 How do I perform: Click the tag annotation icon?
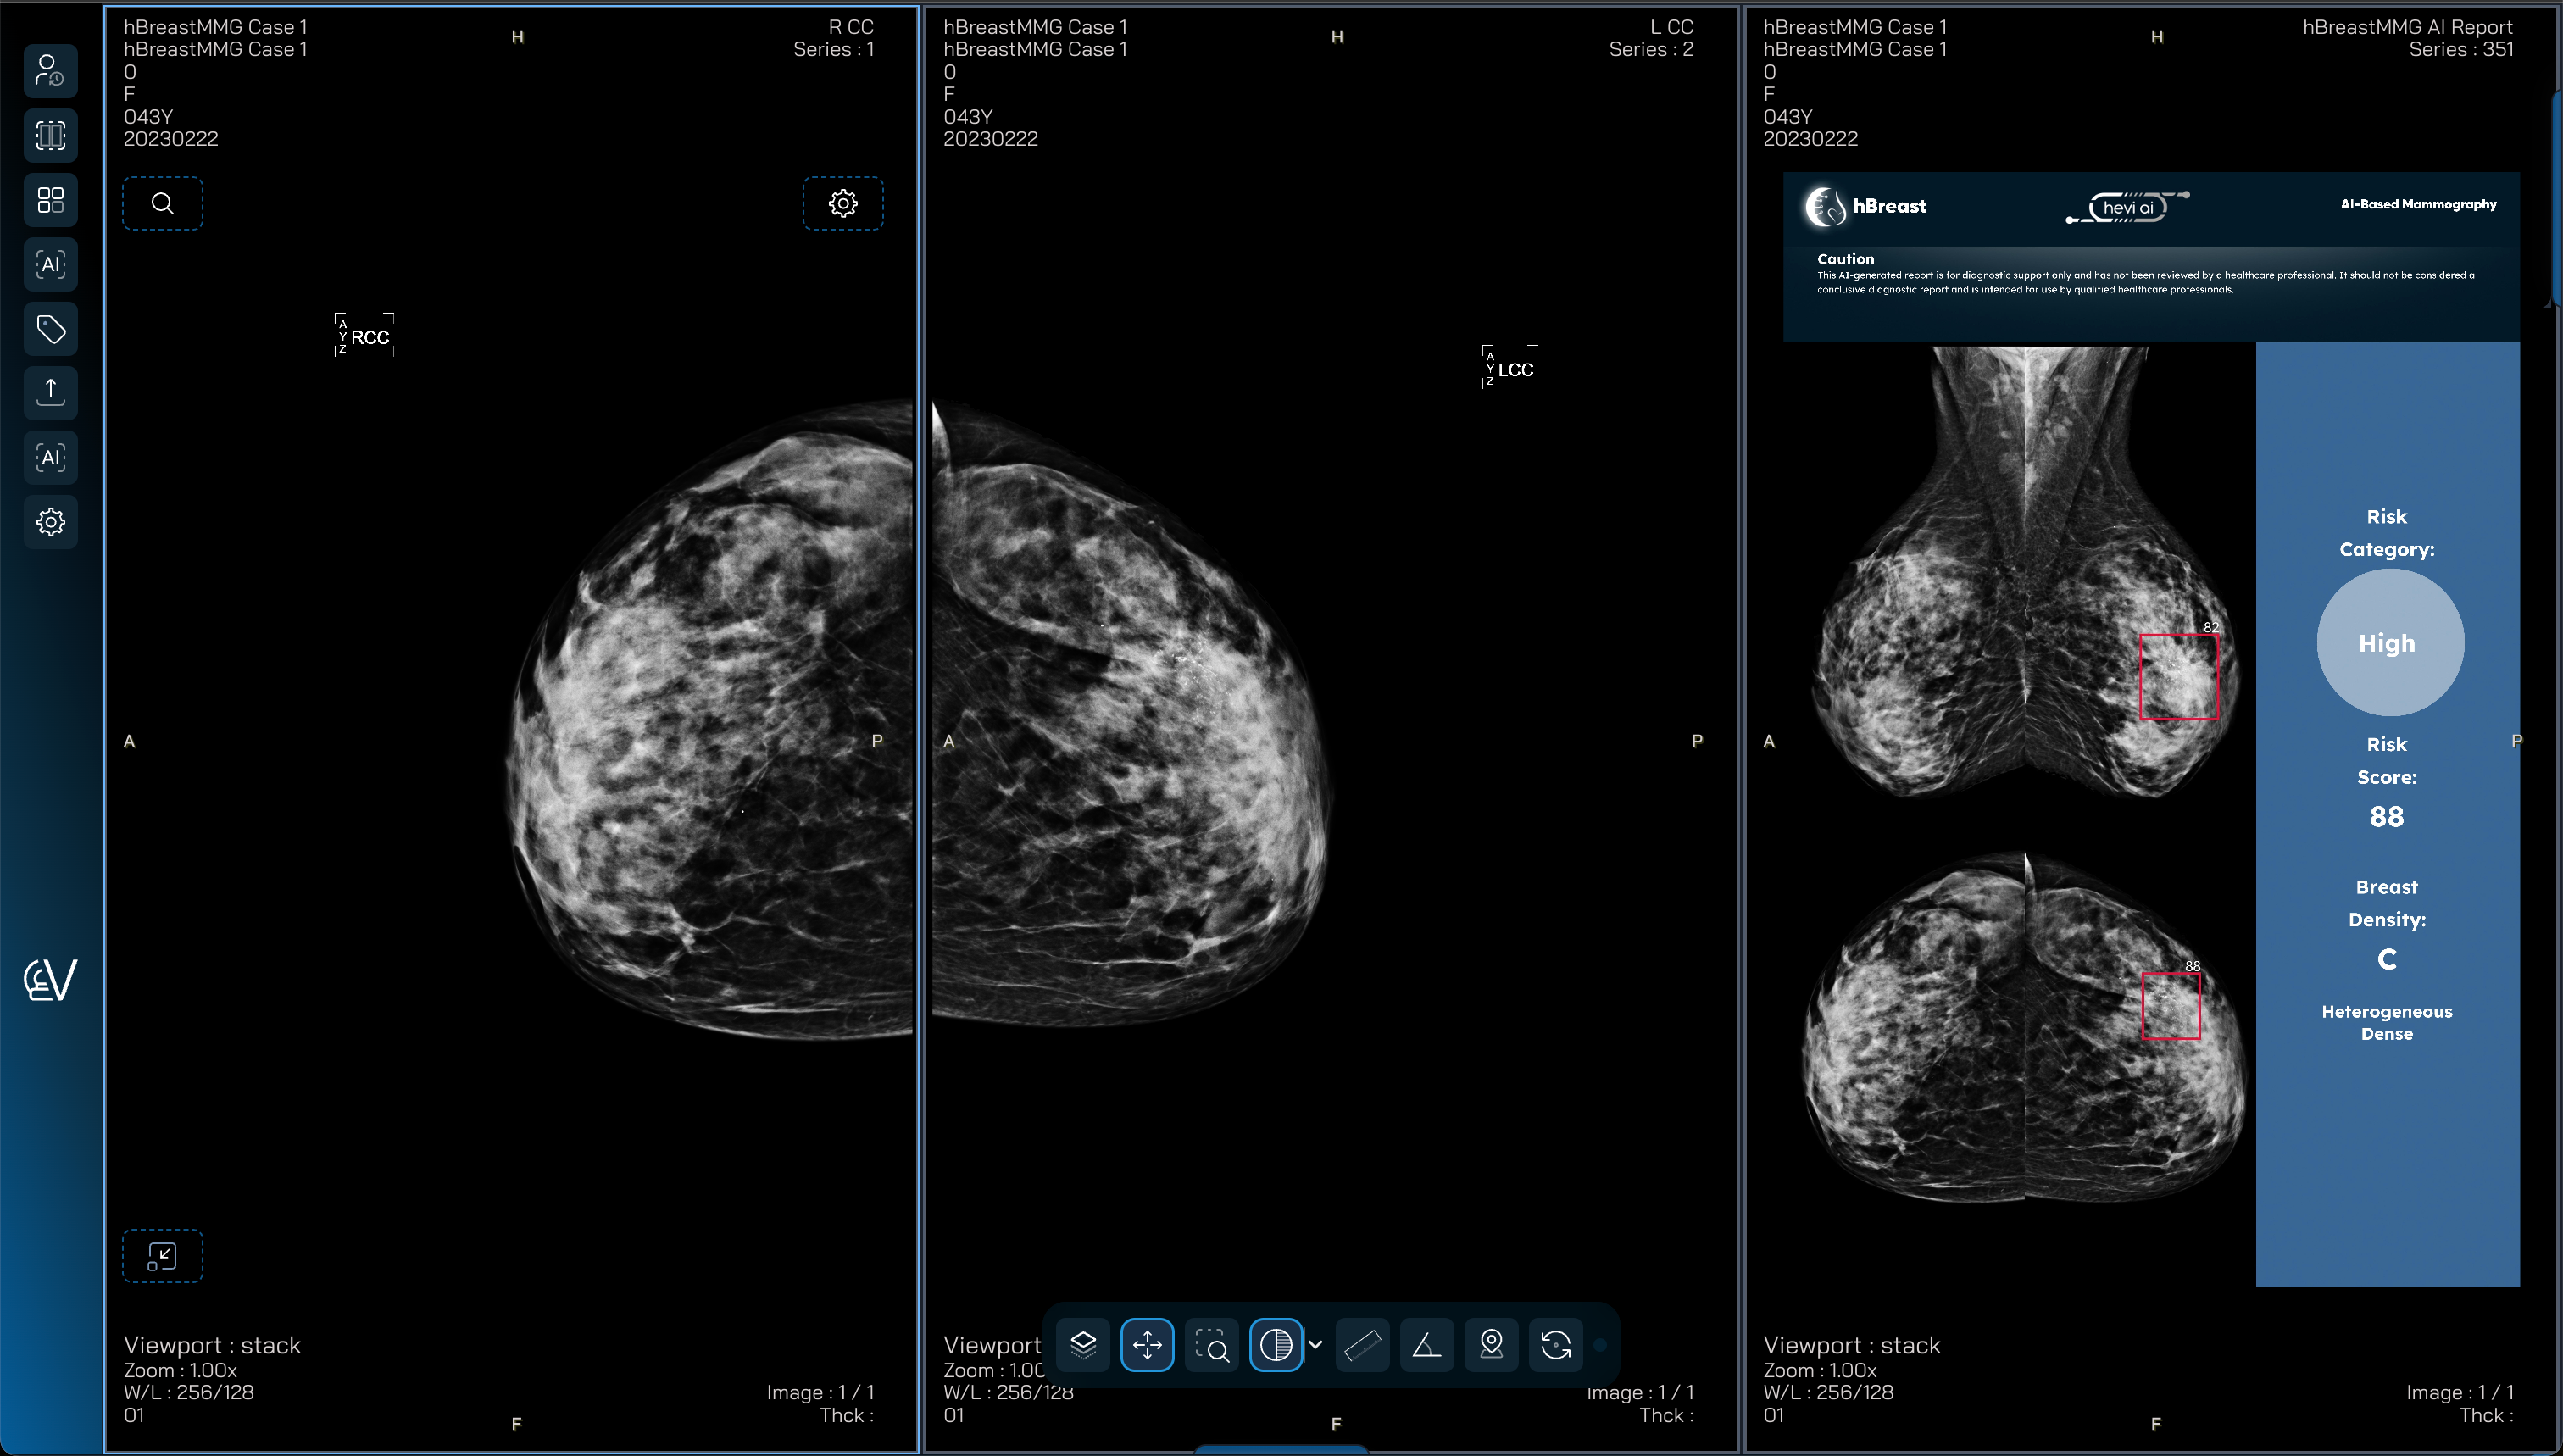50,328
